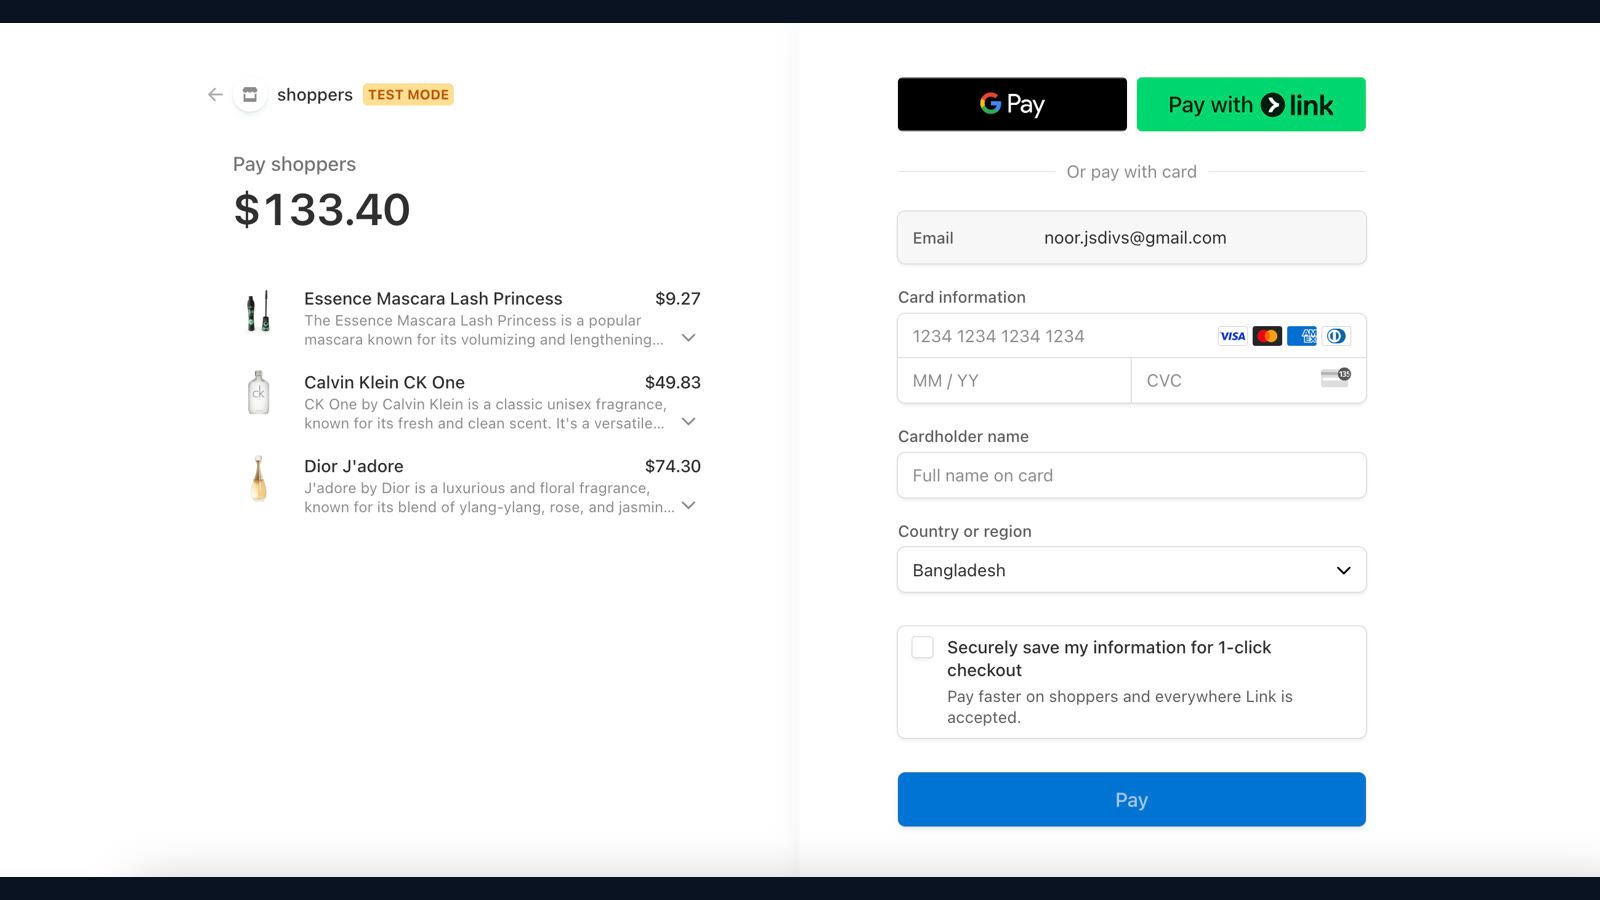This screenshot has height=900, width=1600.
Task: Click the $9.27 price
Action: point(678,299)
